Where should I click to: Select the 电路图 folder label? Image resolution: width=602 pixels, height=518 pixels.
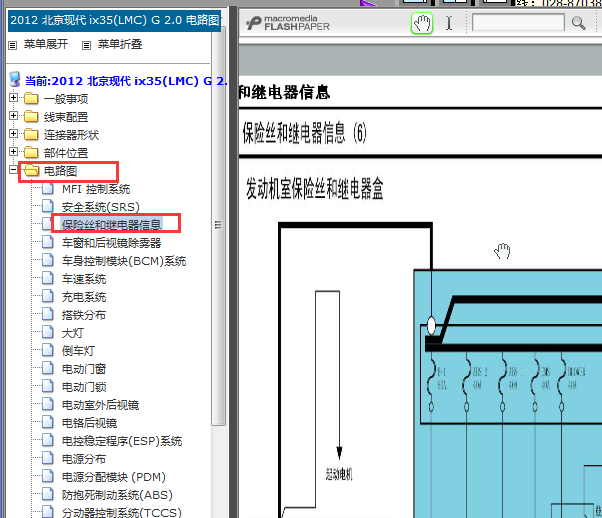click(x=61, y=171)
